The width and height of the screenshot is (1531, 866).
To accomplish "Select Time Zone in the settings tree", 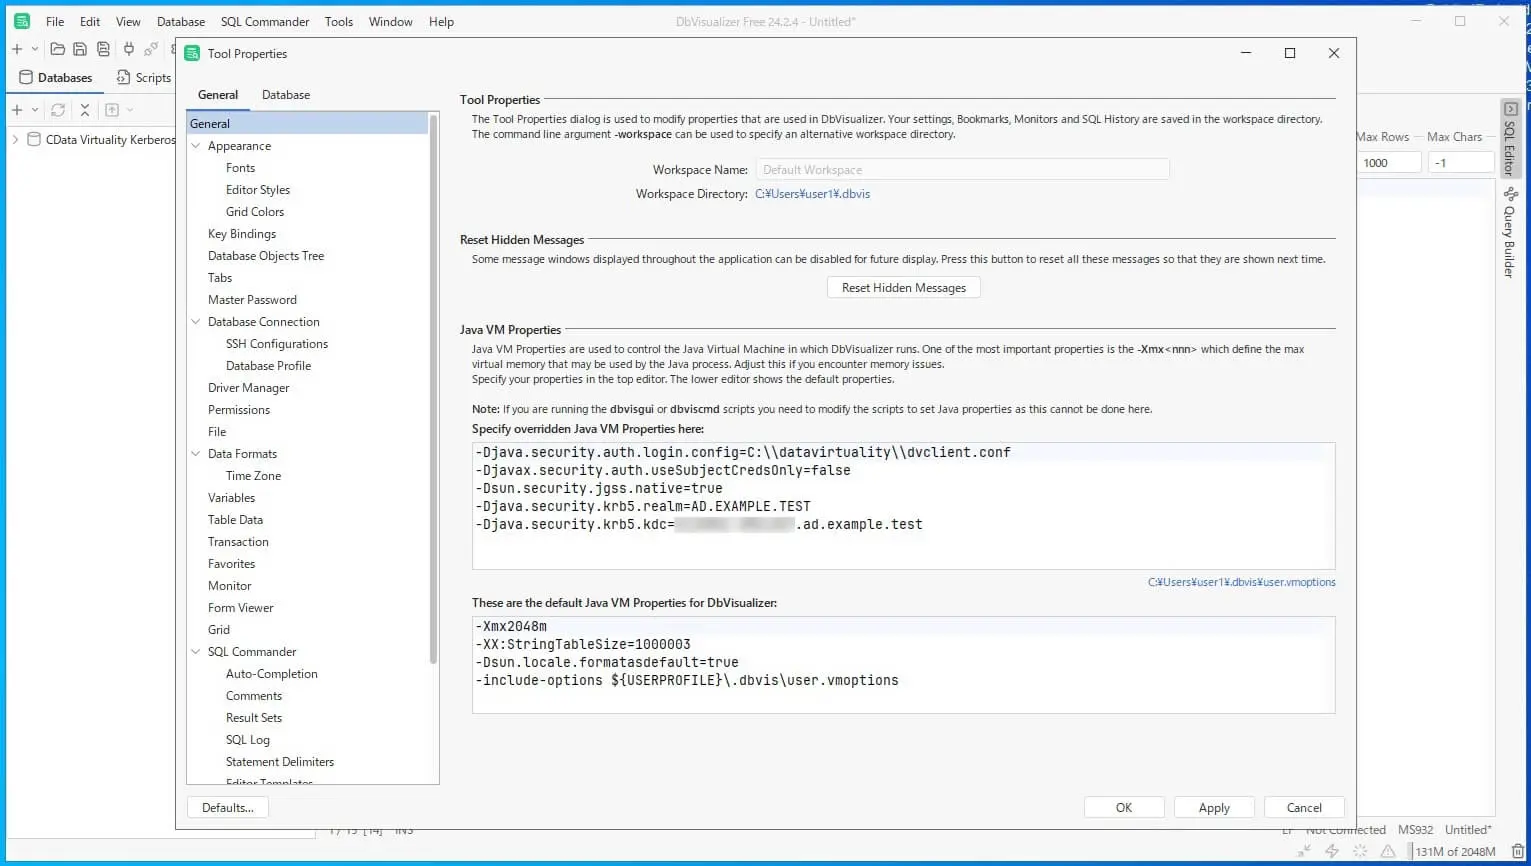I will click(253, 476).
